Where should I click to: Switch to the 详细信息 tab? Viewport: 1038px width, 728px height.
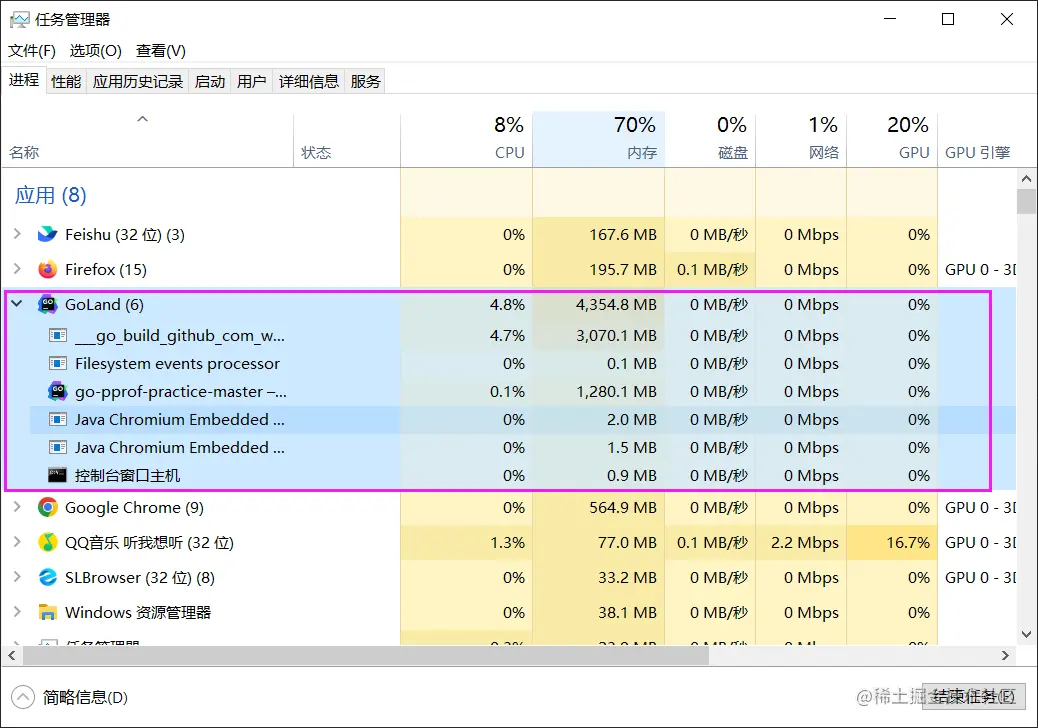[x=309, y=82]
